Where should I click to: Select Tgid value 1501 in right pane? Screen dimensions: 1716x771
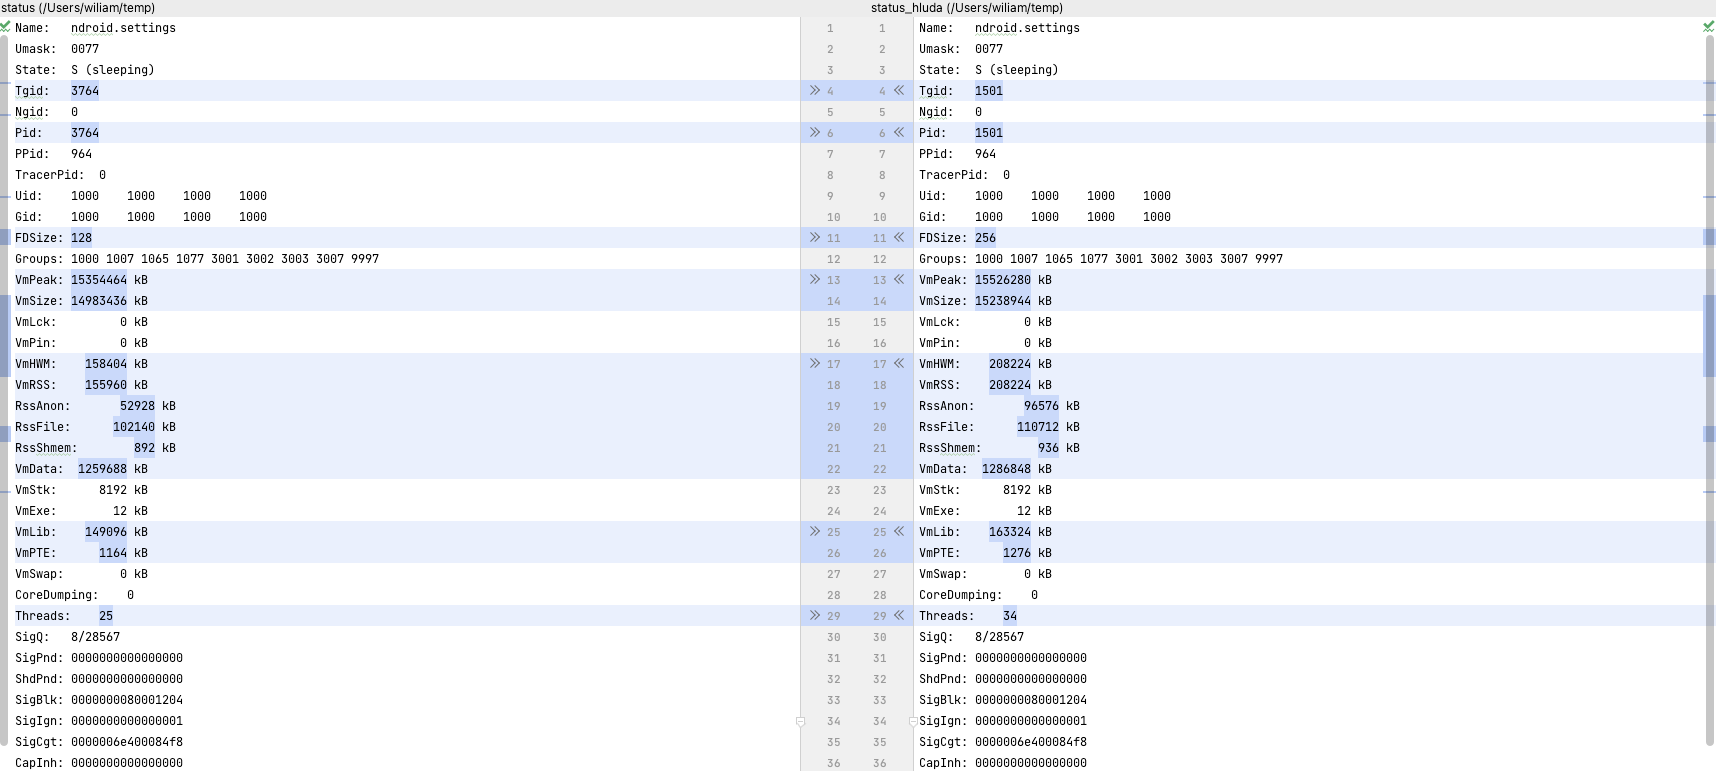pyautogui.click(x=989, y=91)
